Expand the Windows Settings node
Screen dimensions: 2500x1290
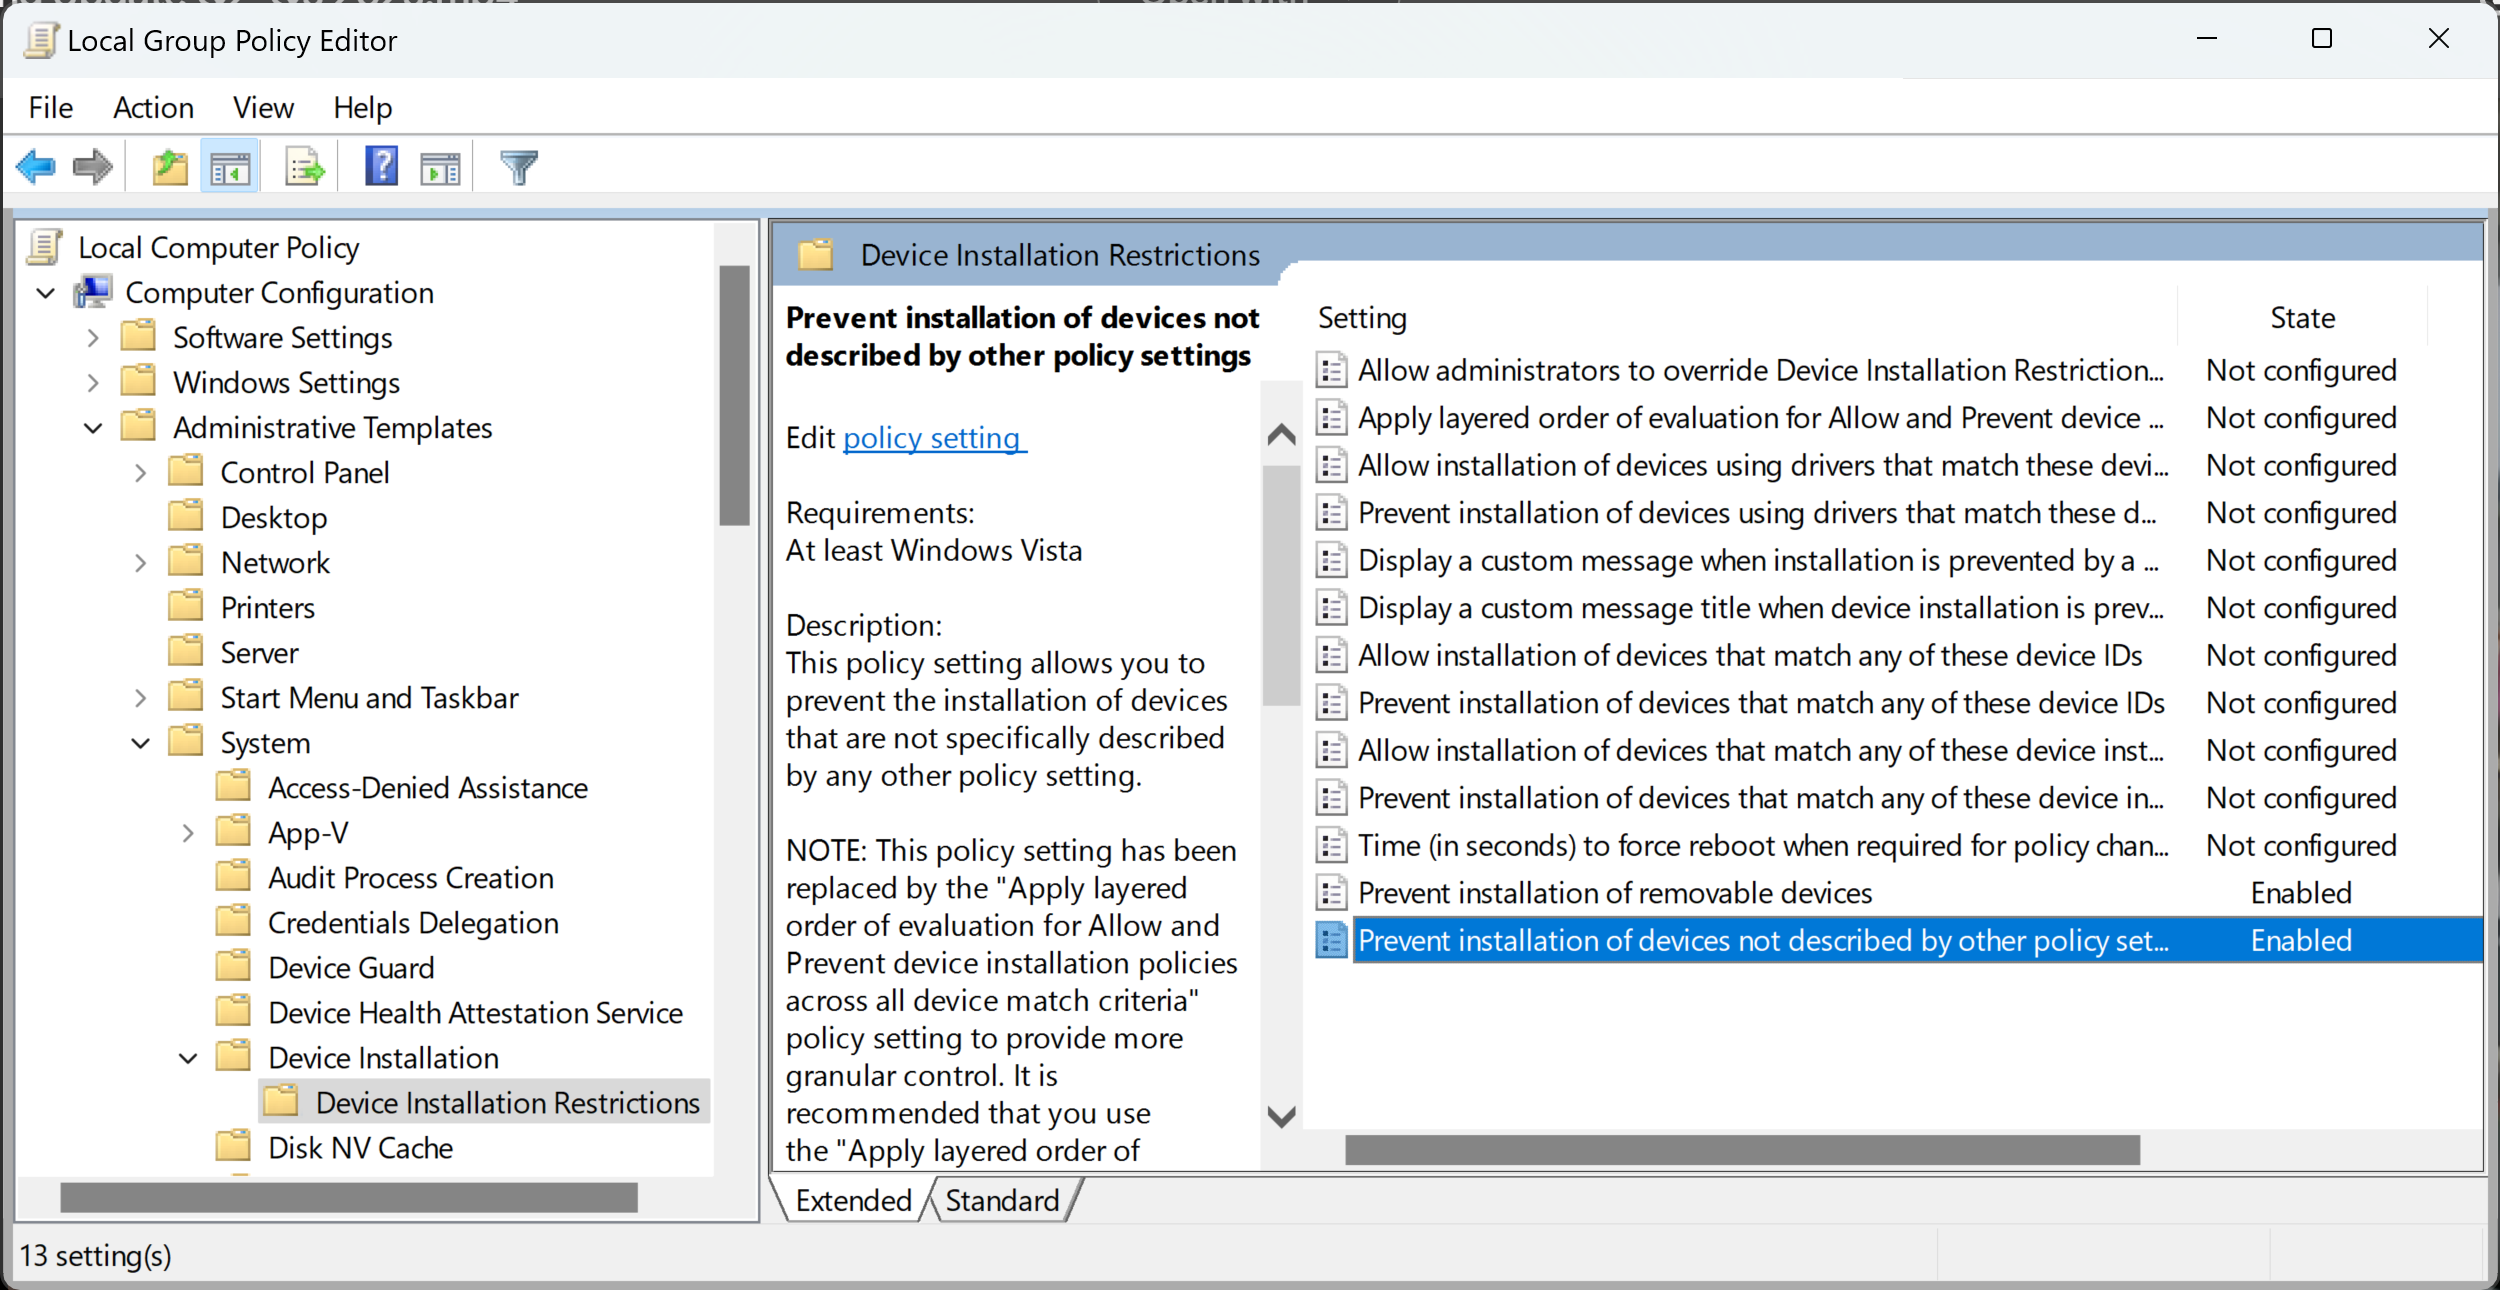(93, 383)
